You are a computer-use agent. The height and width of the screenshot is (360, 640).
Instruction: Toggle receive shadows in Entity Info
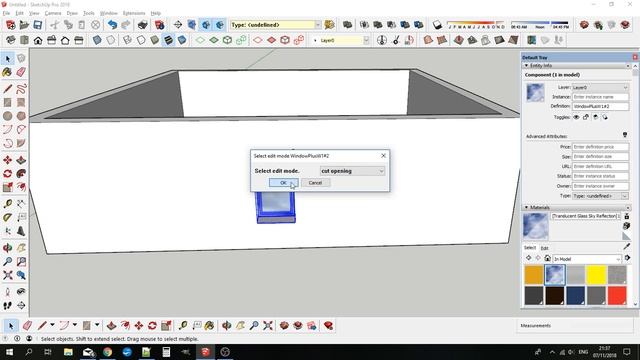coord(595,117)
